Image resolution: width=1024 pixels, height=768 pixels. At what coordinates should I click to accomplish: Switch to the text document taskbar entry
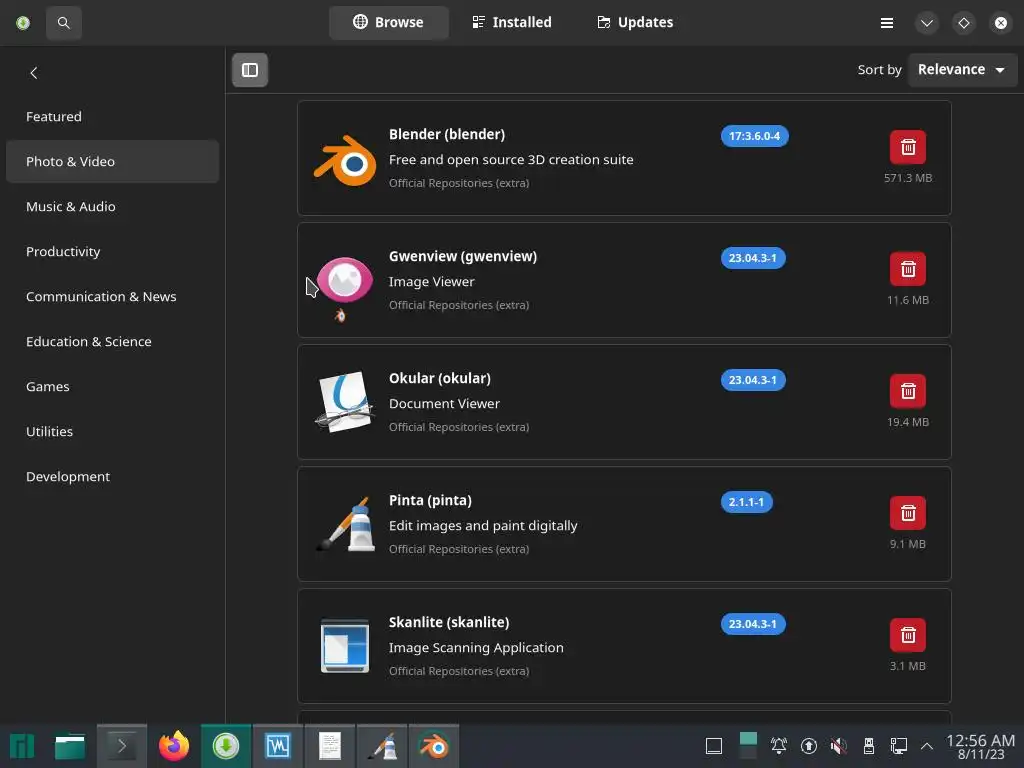pyautogui.click(x=330, y=746)
